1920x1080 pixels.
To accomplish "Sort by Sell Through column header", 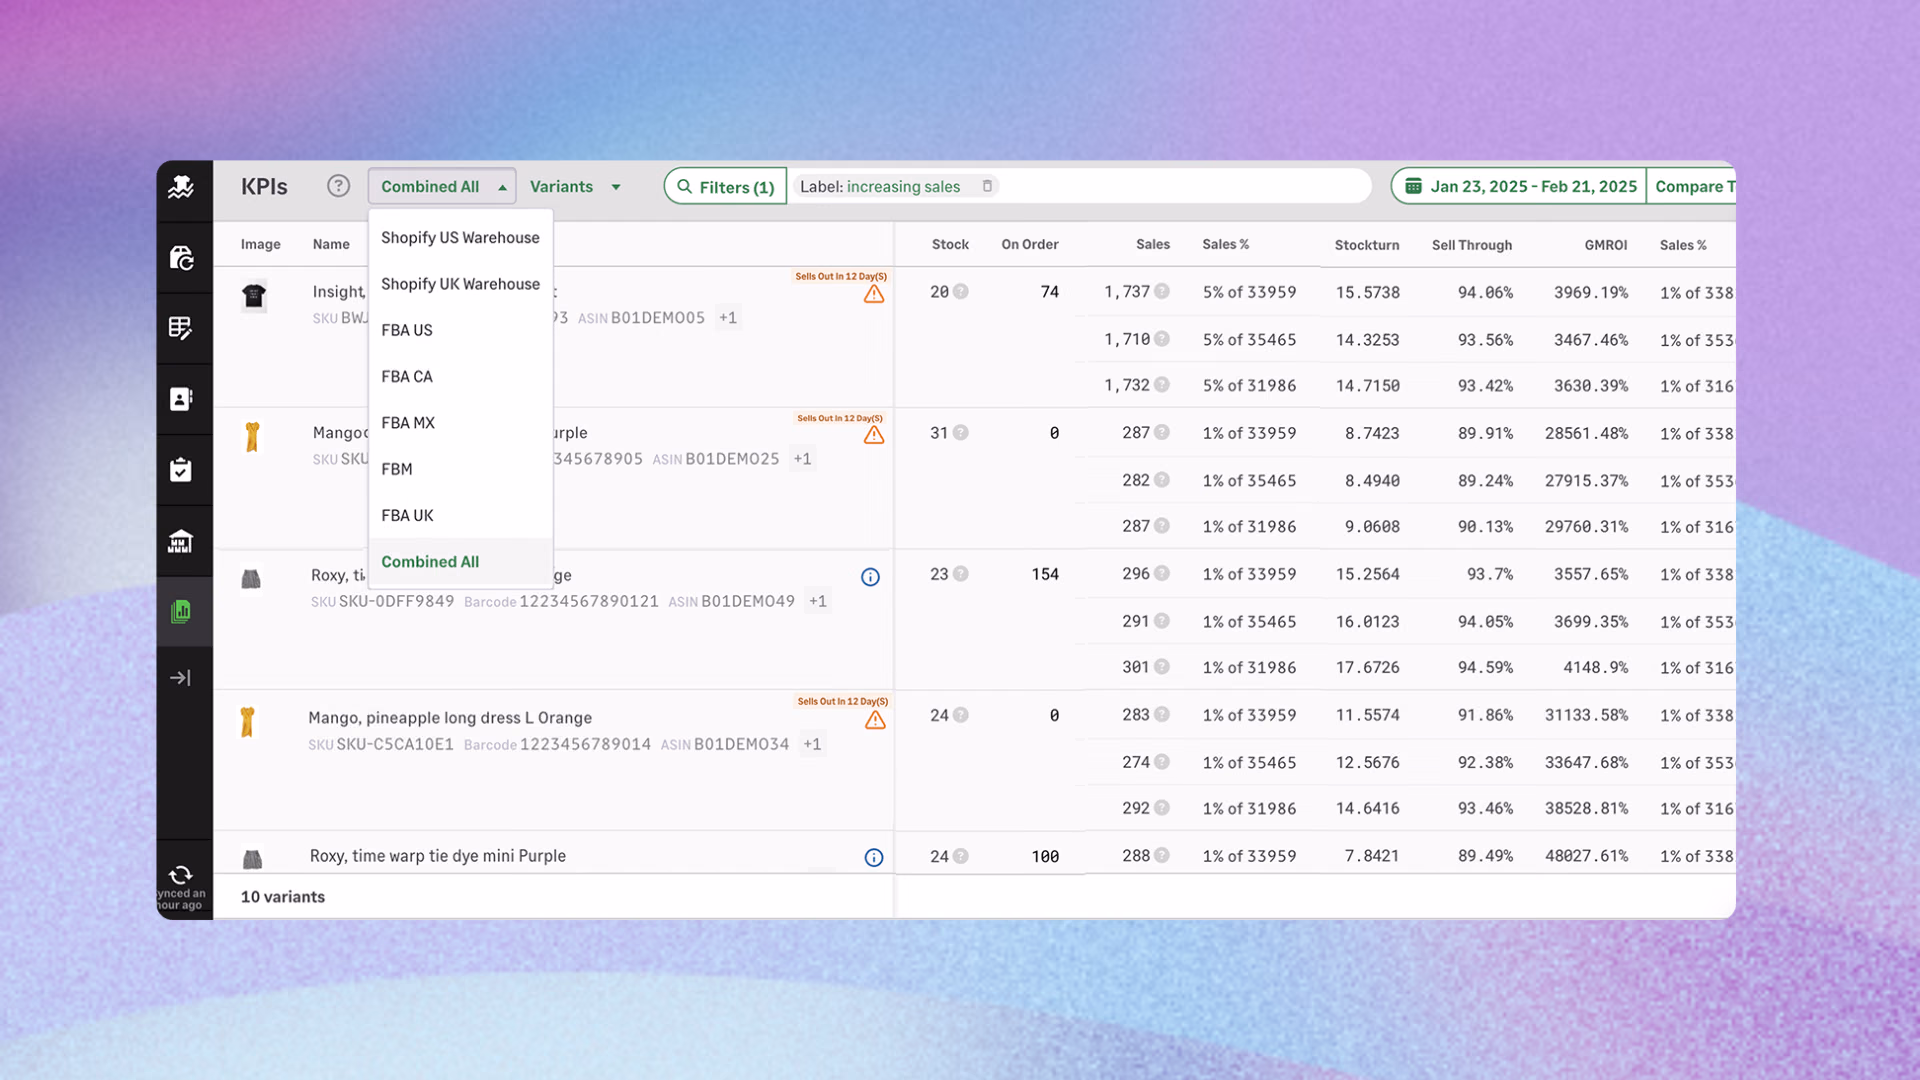I will click(x=1471, y=245).
